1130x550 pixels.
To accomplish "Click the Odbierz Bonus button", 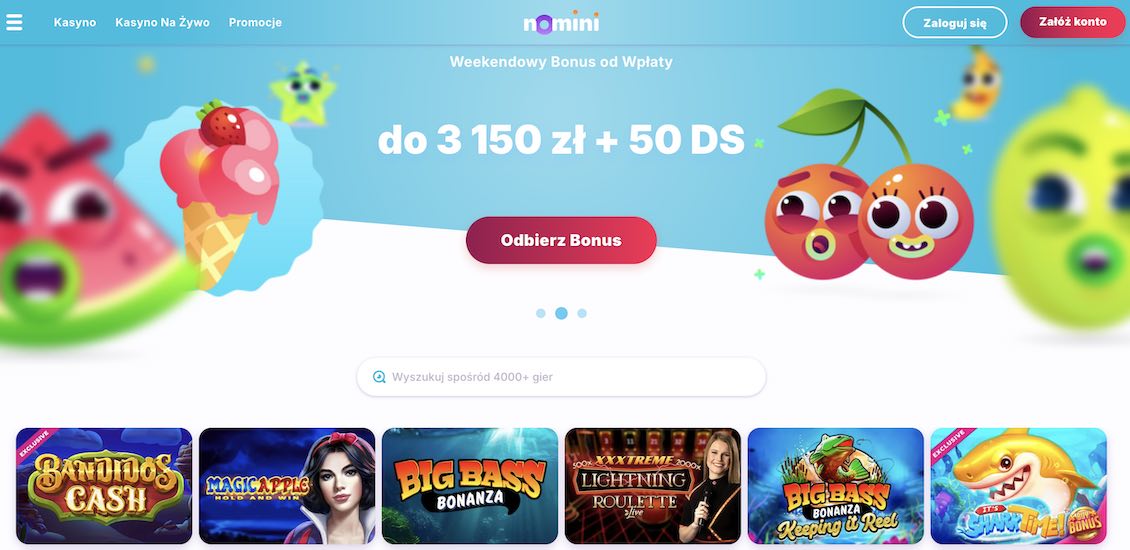I will (561, 240).
